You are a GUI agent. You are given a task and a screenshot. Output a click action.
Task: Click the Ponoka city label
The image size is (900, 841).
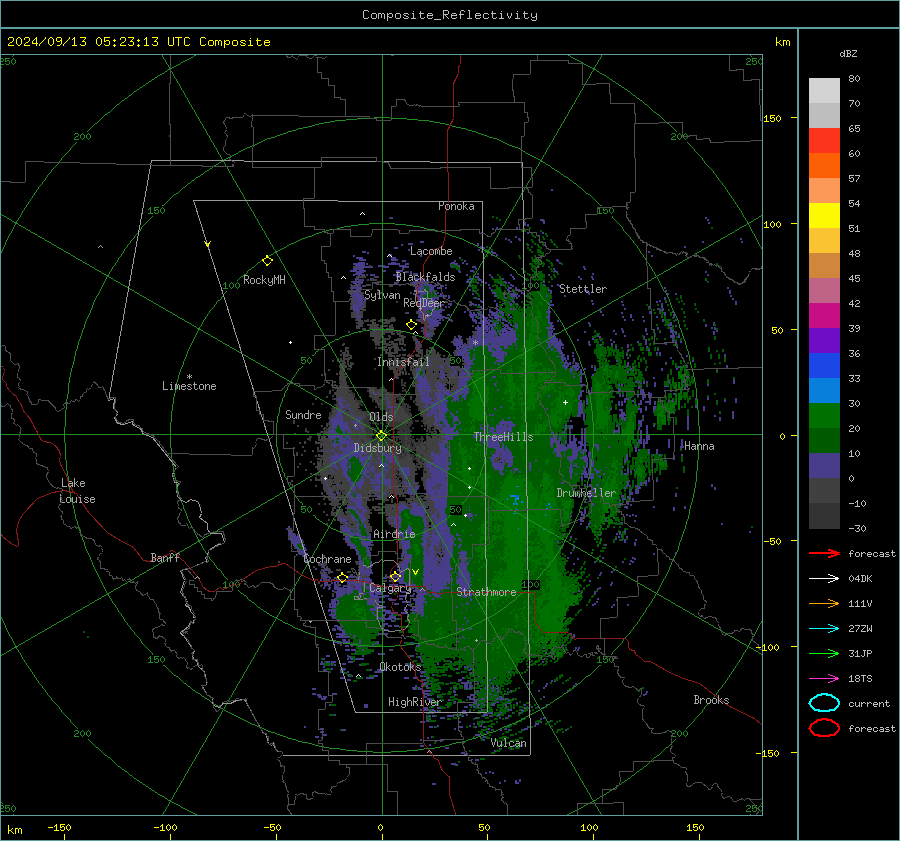pos(456,206)
